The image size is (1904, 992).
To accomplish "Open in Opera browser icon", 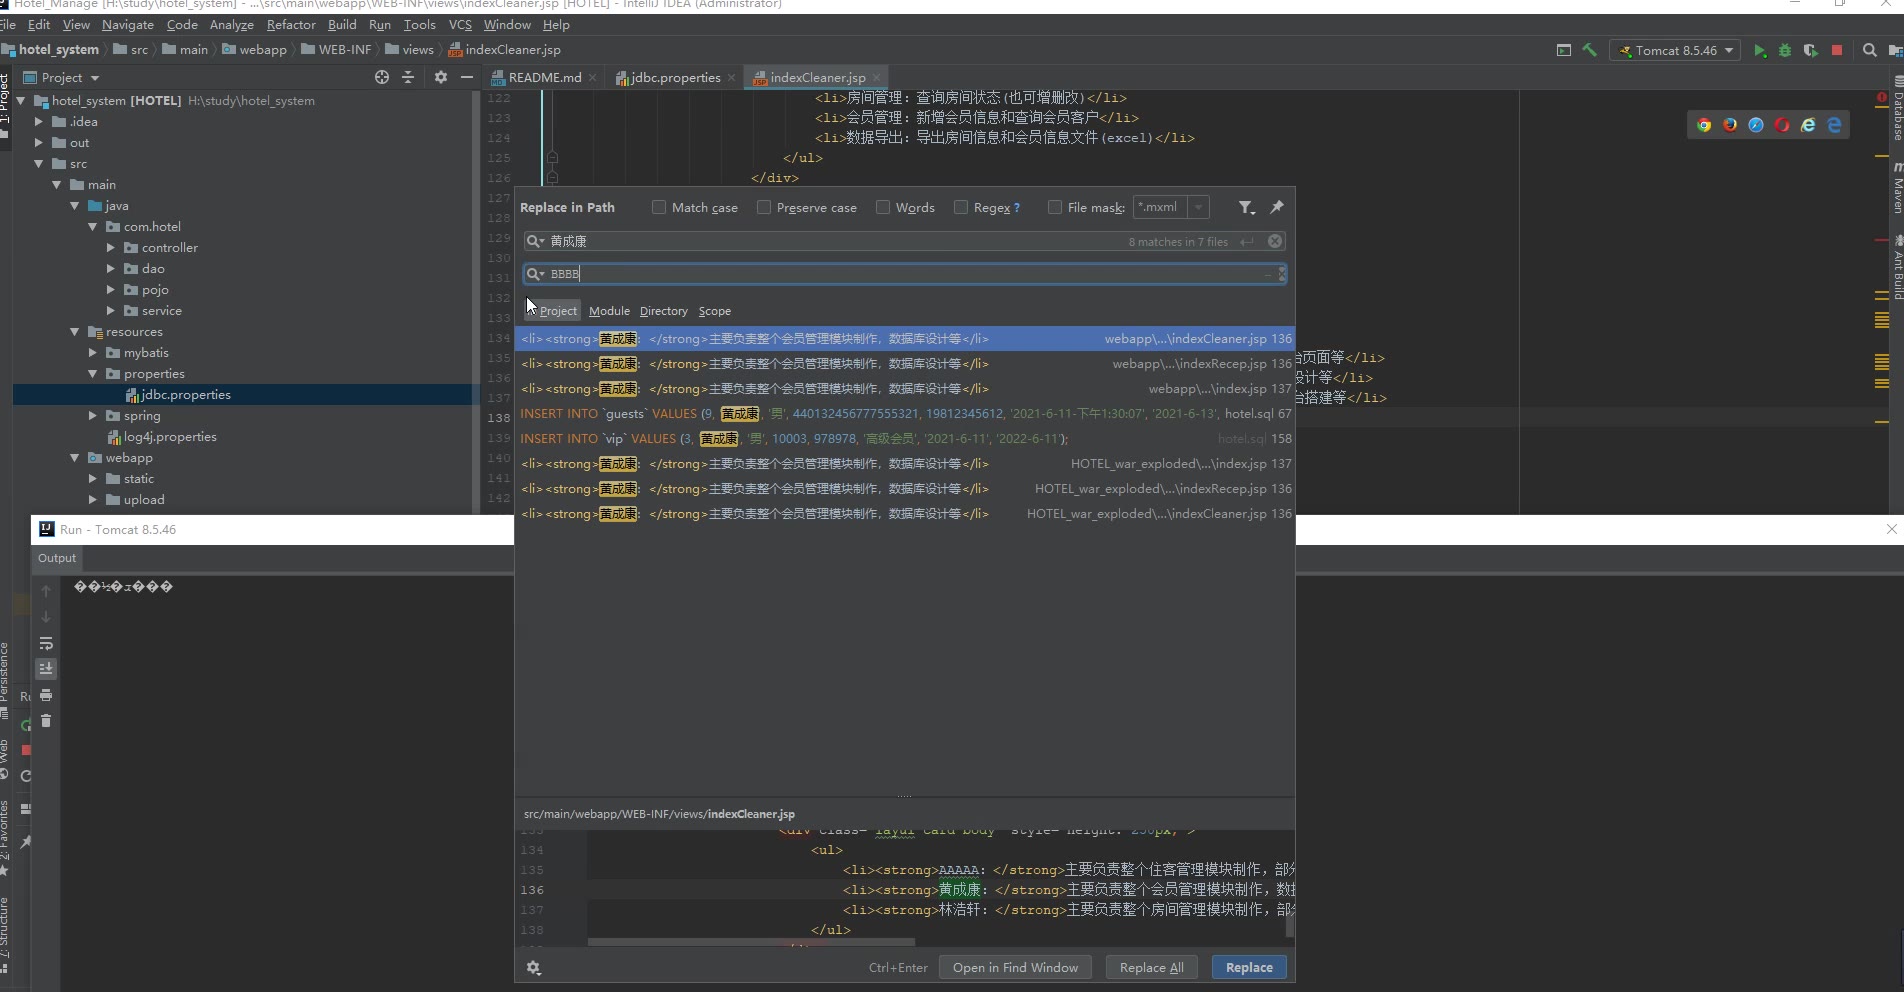I will pos(1782,125).
